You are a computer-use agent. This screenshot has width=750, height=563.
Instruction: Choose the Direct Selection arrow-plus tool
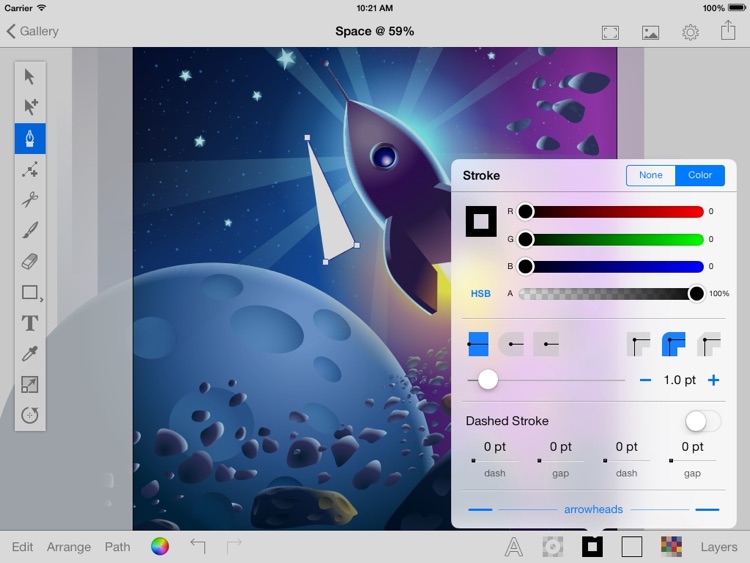tap(30, 107)
